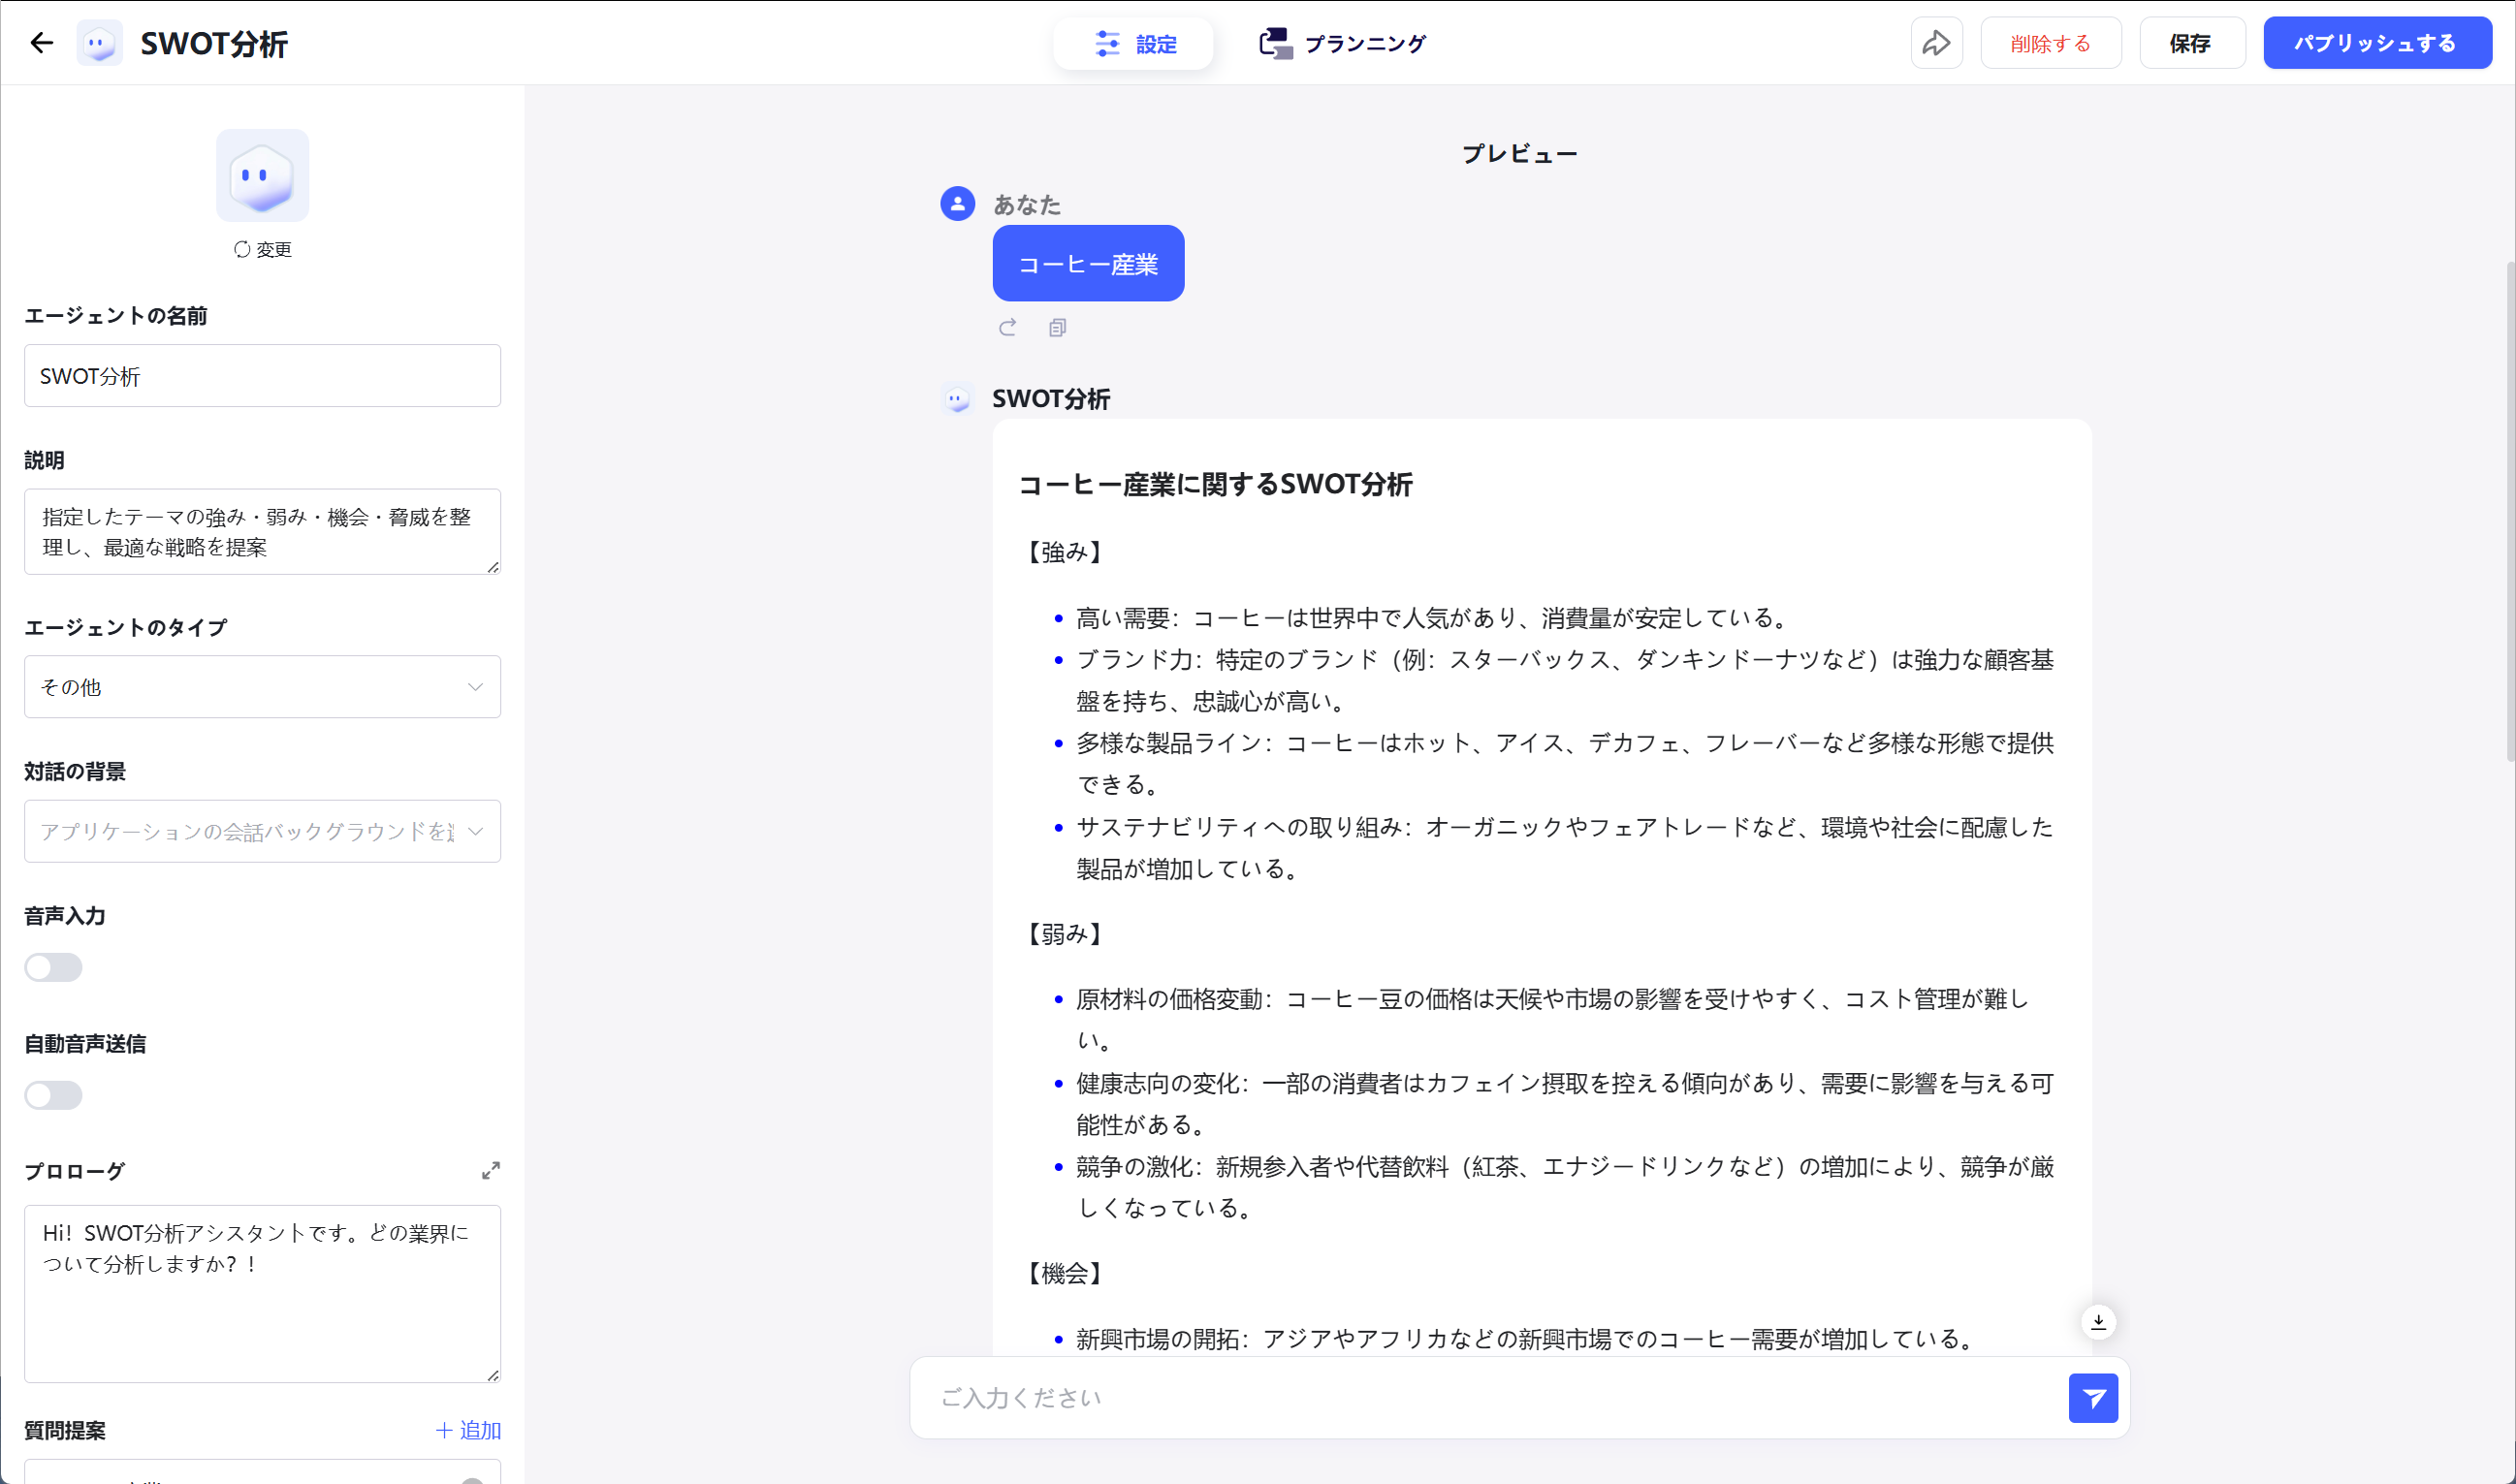2516x1484 pixels.
Task: Click the regenerate icon under user message
Action: 1007,328
